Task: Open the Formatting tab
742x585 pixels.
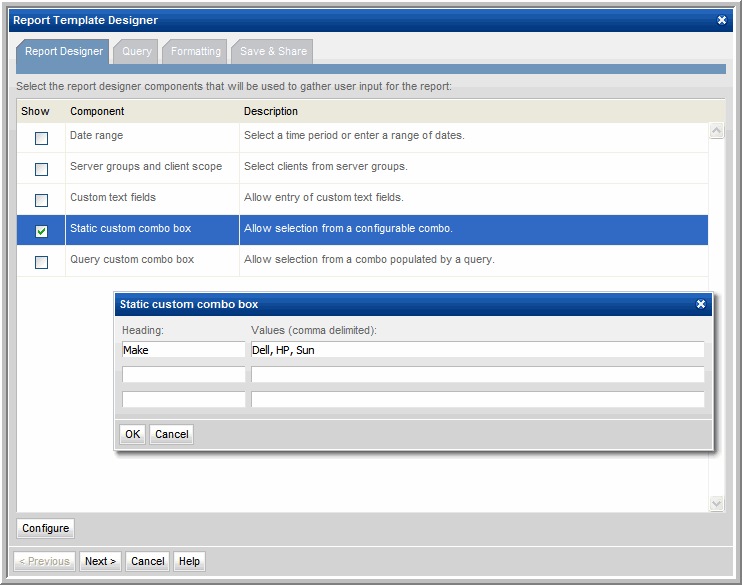Action: point(195,52)
